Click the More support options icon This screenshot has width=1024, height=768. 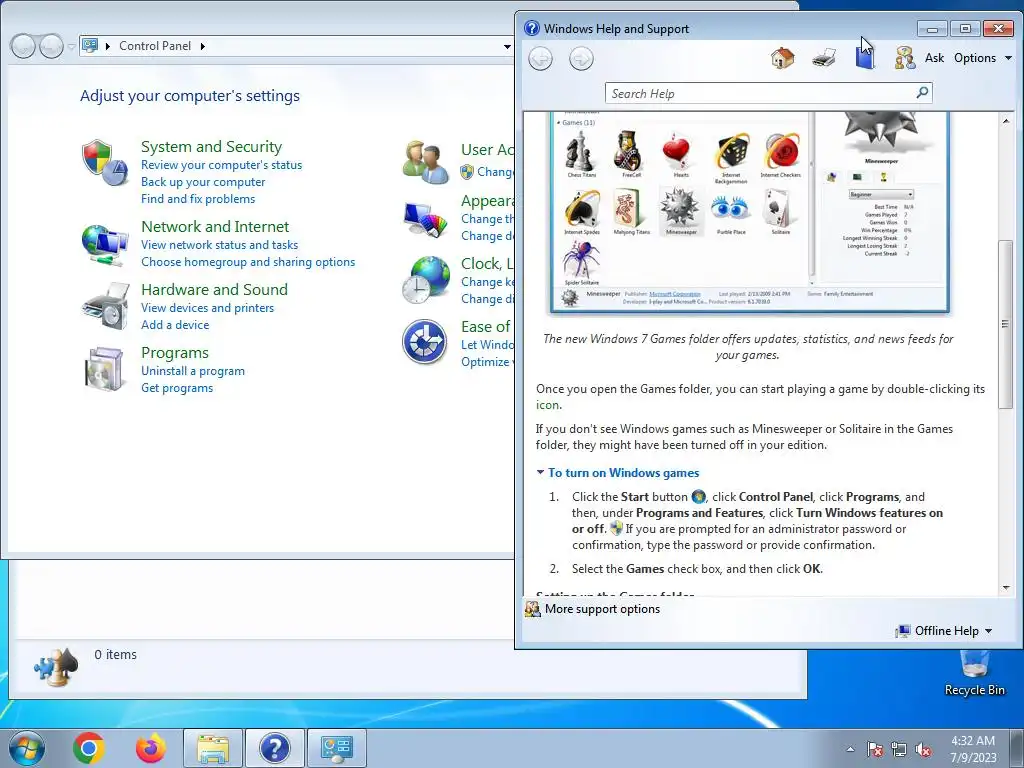coord(533,609)
